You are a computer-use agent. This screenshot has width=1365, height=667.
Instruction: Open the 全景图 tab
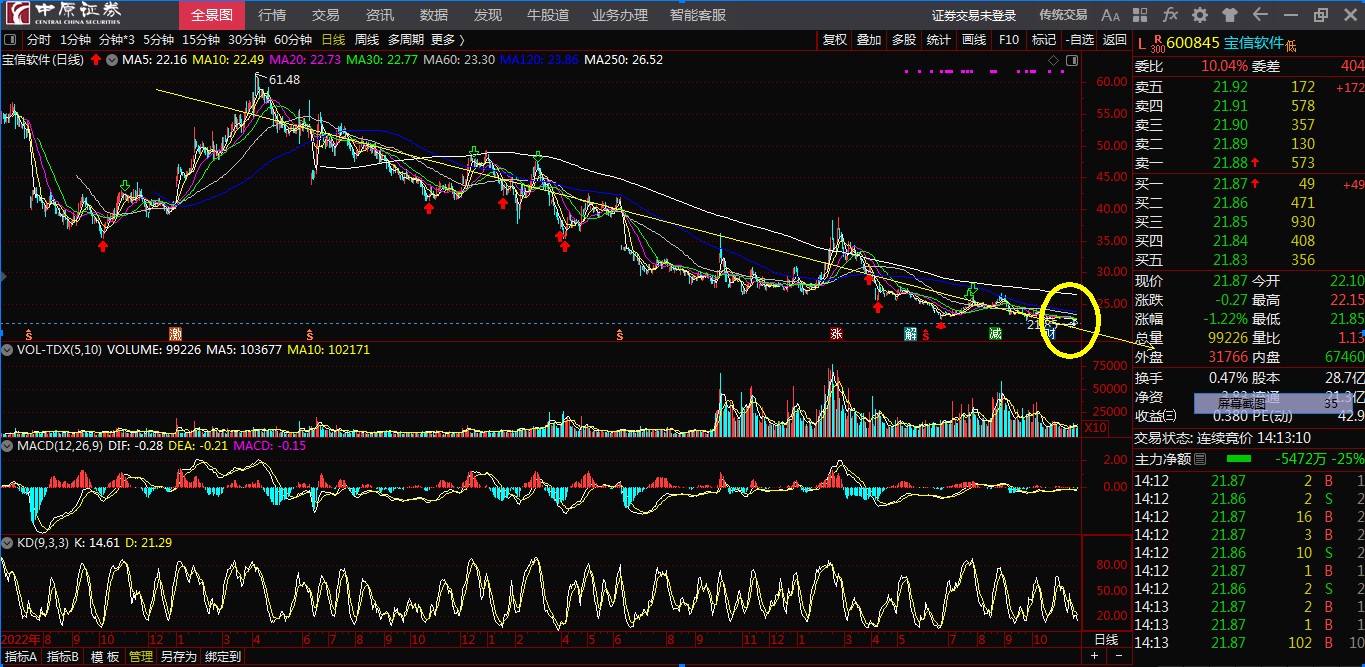click(212, 15)
